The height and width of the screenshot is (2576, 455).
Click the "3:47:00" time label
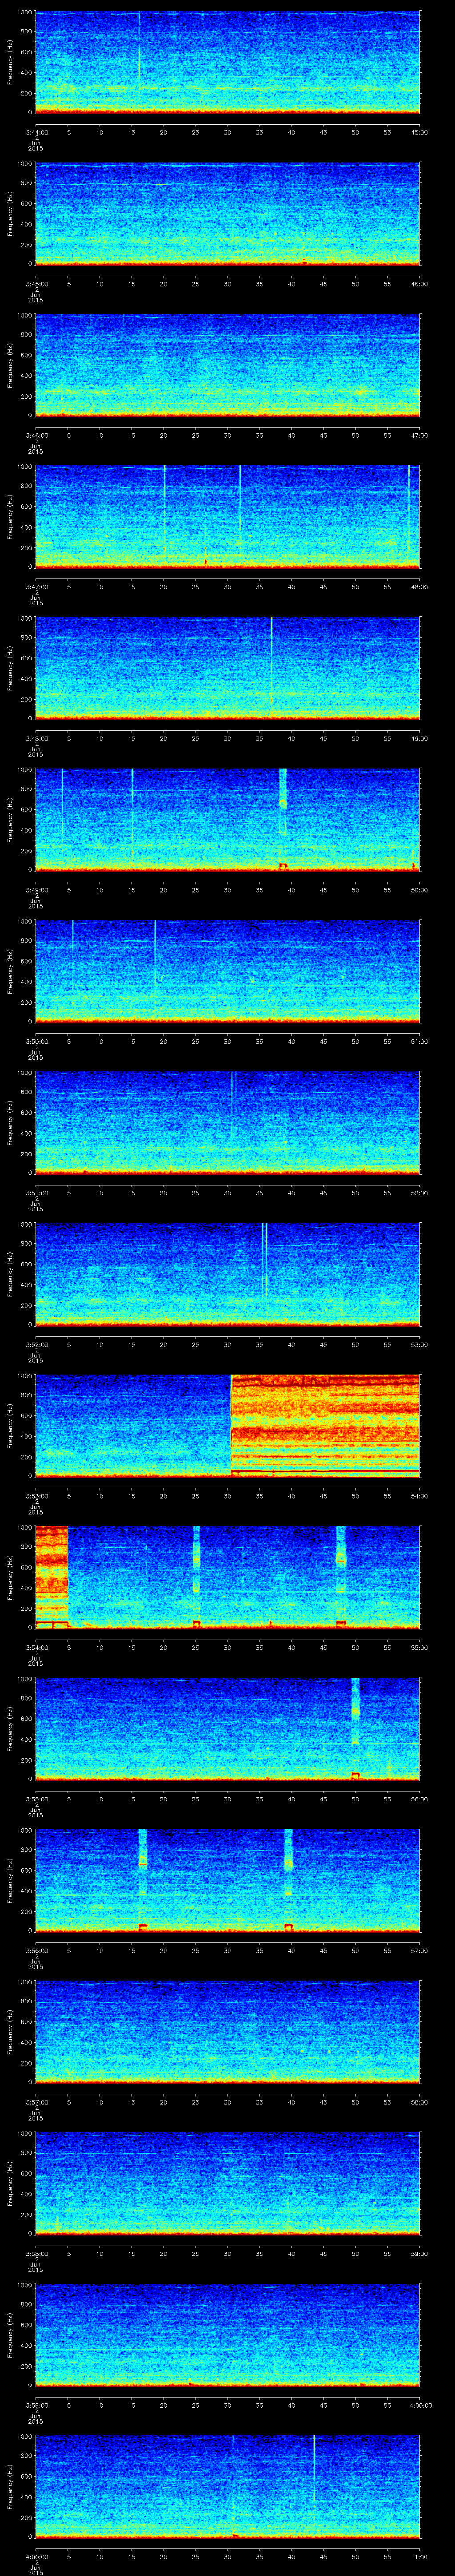click(36, 586)
